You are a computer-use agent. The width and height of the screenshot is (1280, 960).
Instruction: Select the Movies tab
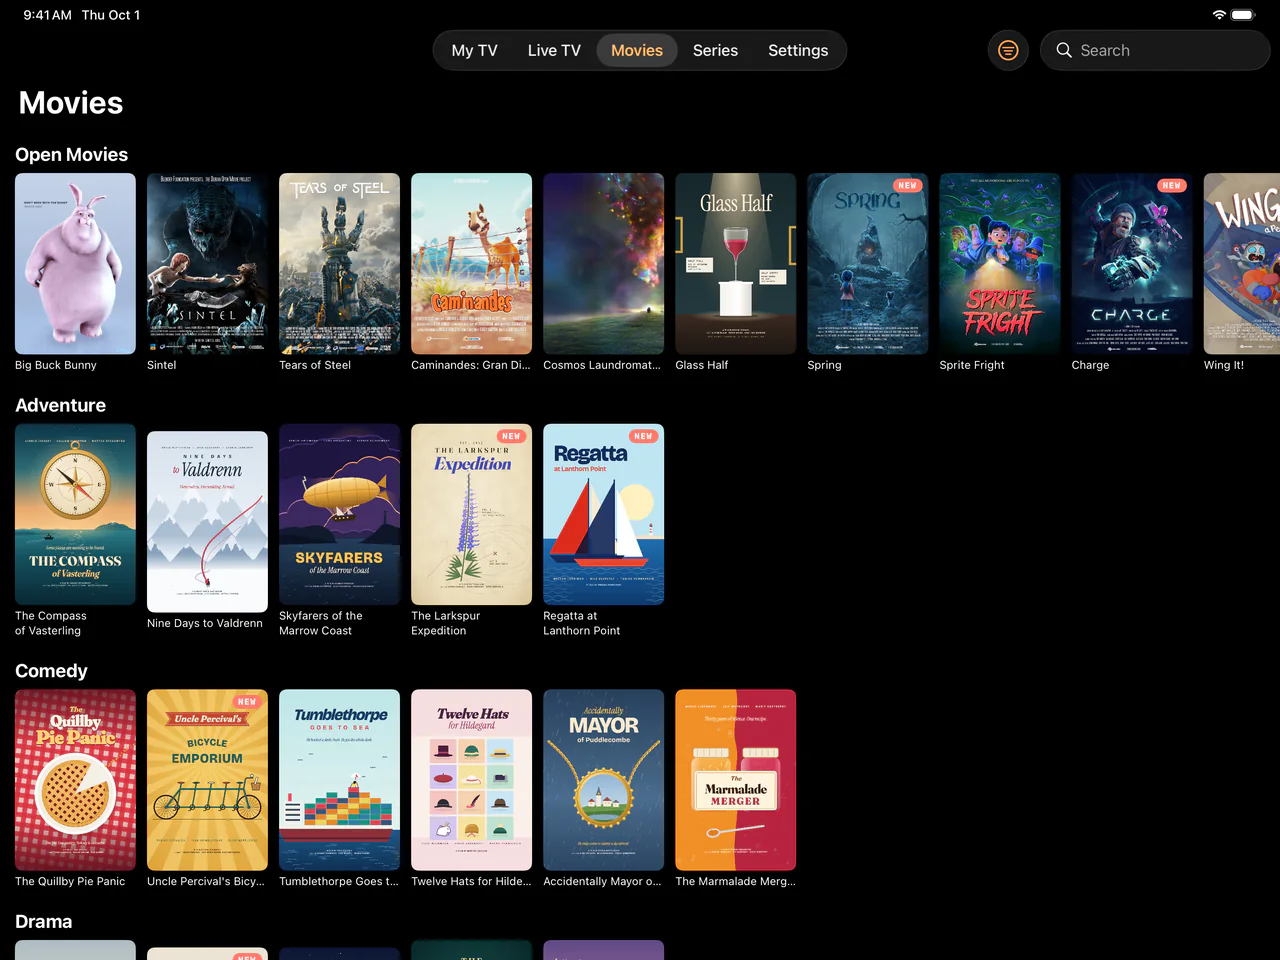click(637, 50)
